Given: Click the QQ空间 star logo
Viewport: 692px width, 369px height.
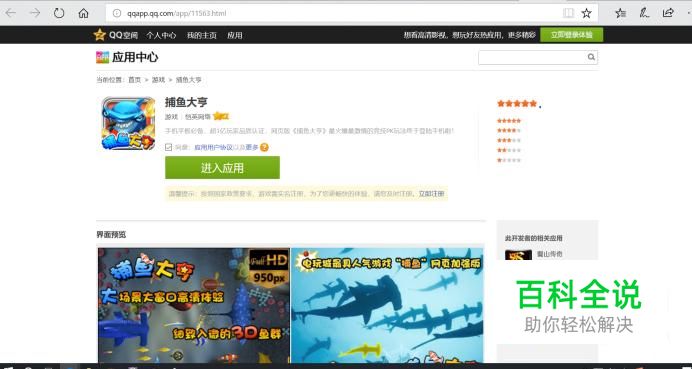Looking at the screenshot, I should (100, 35).
